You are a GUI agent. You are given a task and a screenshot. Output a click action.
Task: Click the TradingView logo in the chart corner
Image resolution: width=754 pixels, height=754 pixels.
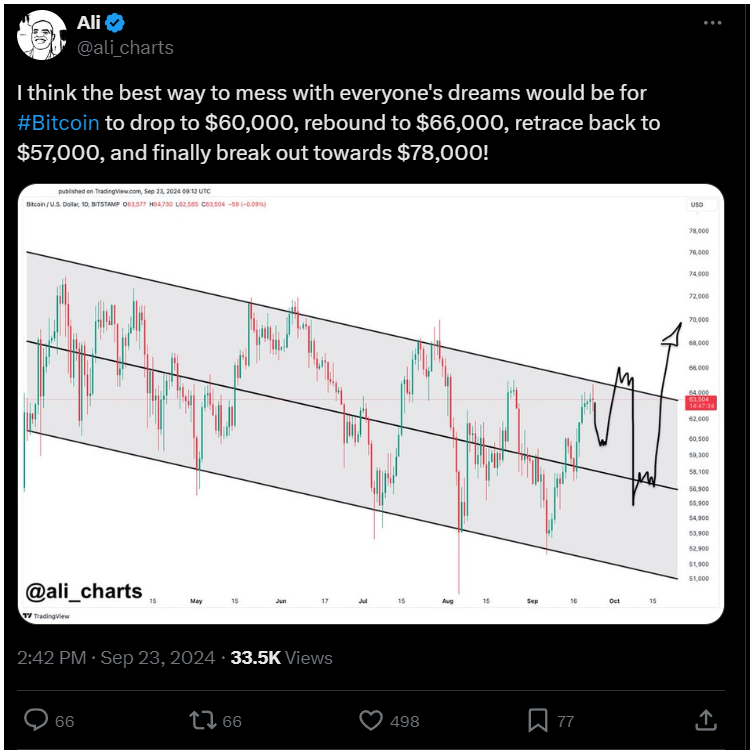[46, 616]
